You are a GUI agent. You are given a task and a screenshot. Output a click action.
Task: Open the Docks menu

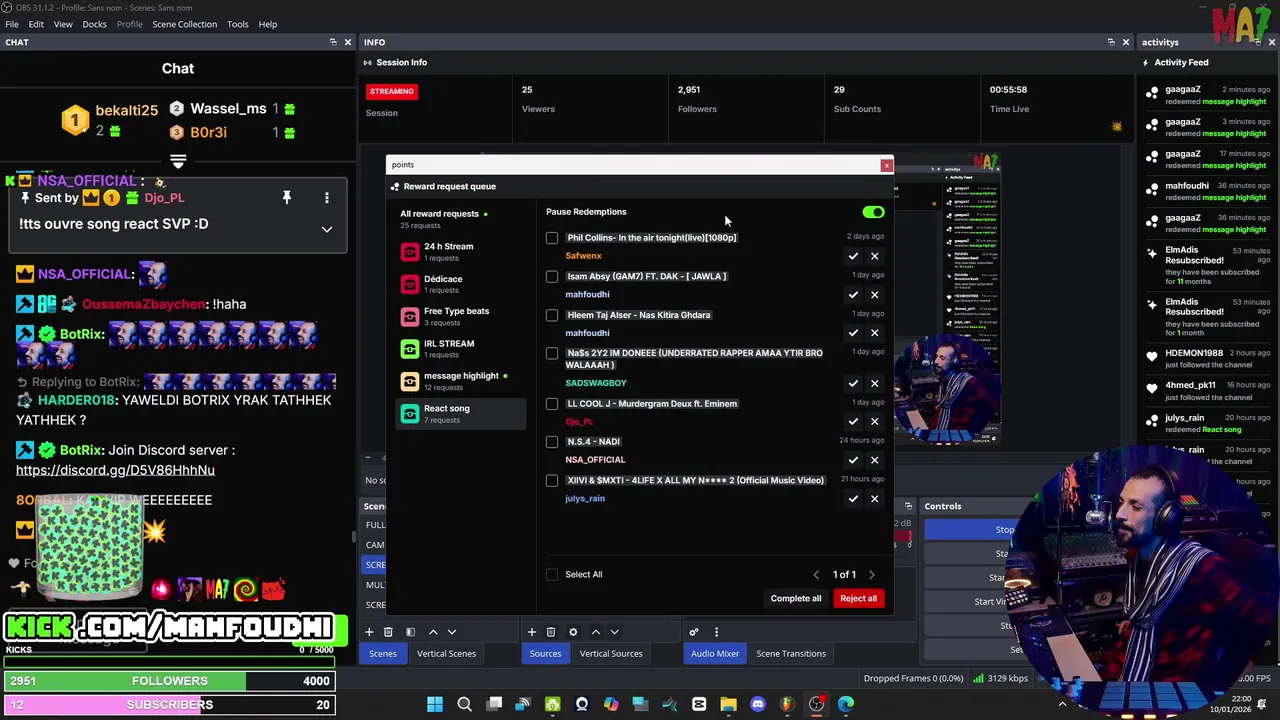coord(94,24)
